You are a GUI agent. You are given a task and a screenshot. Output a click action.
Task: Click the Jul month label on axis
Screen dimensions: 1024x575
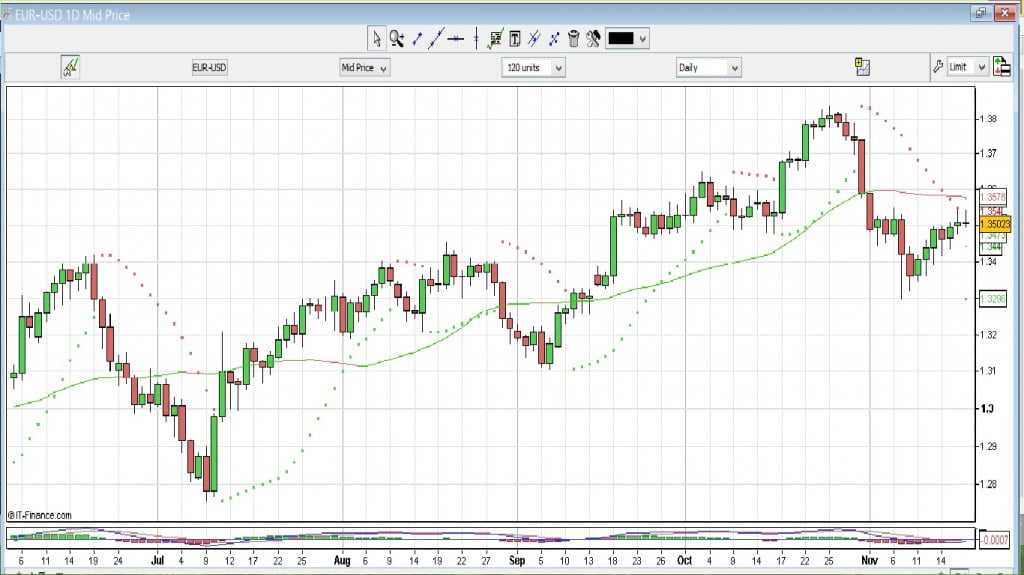(x=157, y=560)
